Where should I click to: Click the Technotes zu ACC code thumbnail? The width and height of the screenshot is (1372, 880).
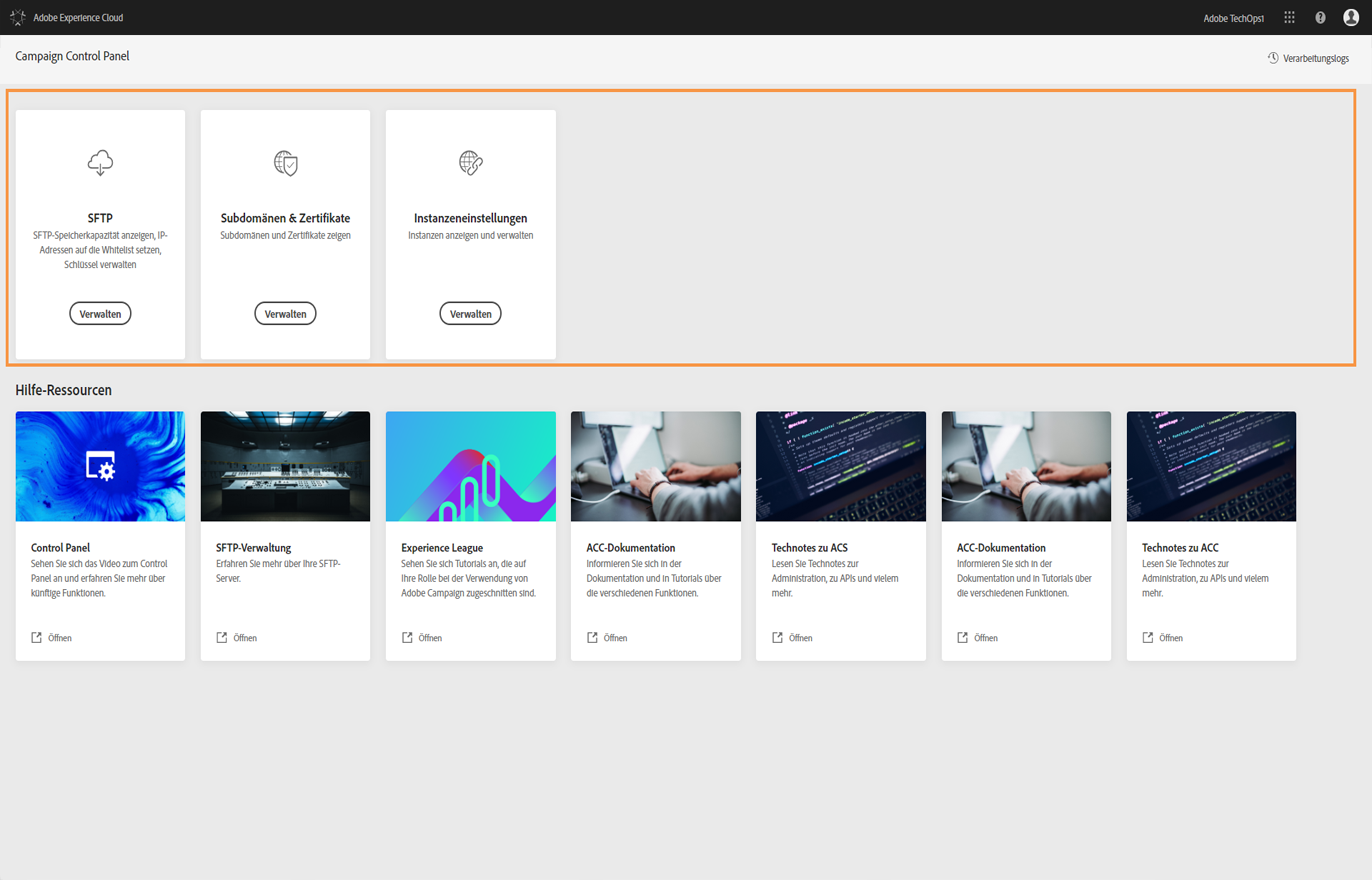[x=1211, y=466]
